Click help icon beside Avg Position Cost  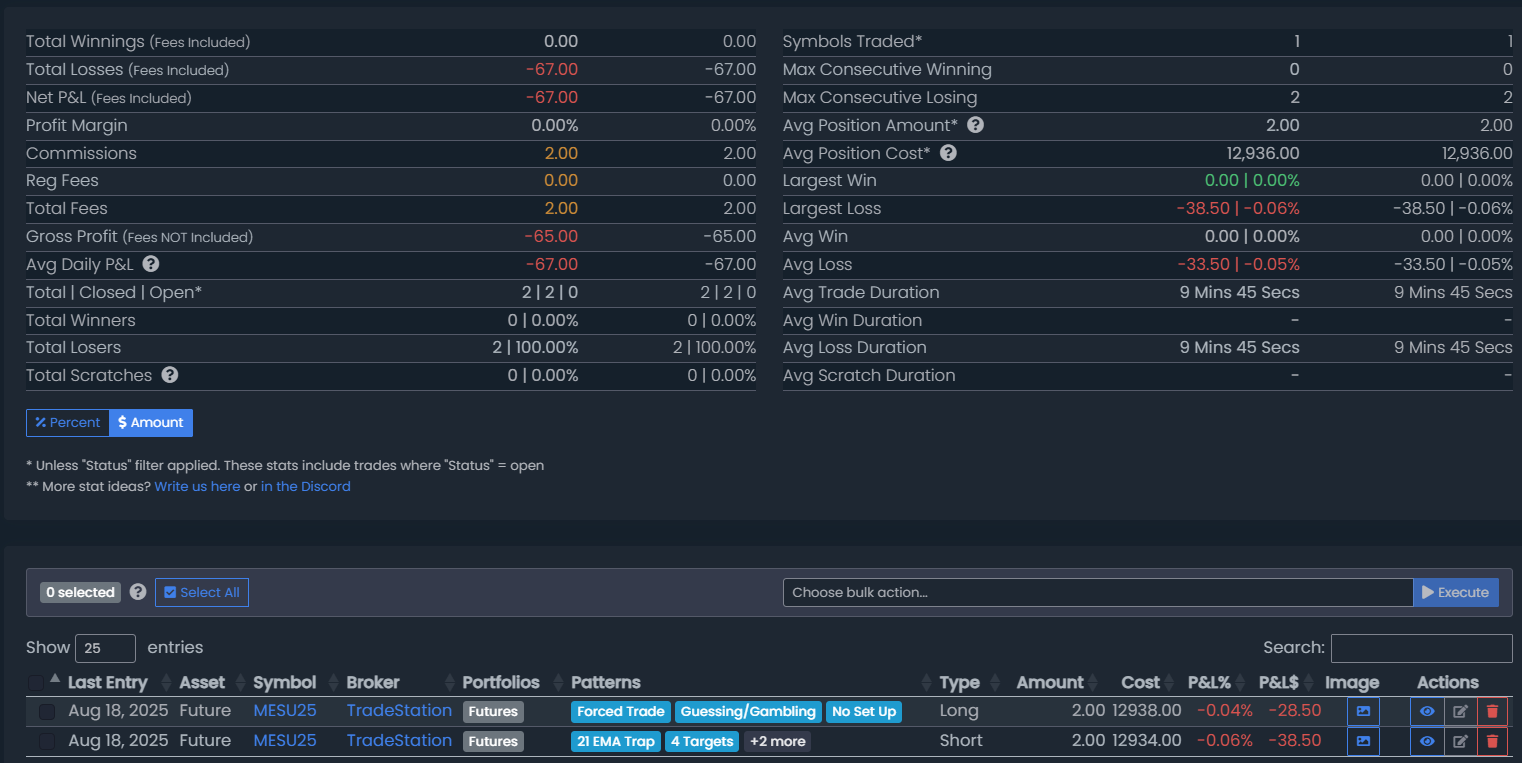[x=948, y=153]
